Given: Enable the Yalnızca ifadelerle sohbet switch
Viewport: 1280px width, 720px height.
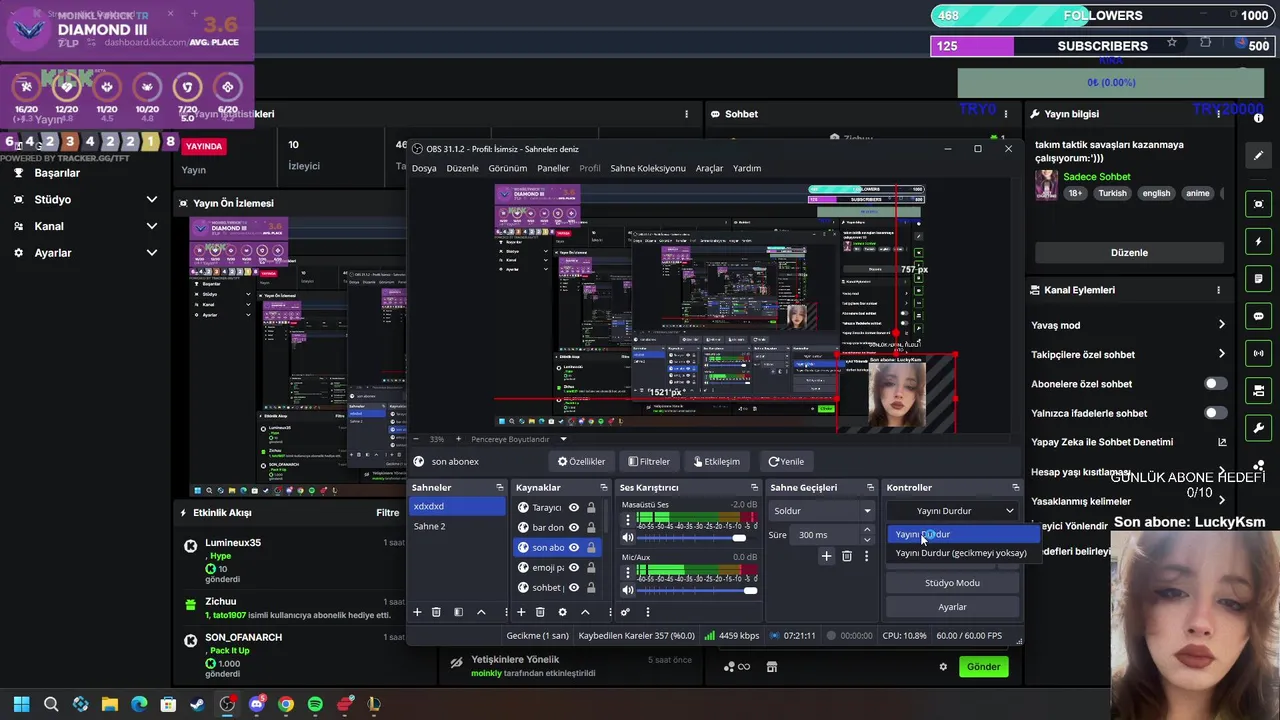Looking at the screenshot, I should tap(1215, 413).
